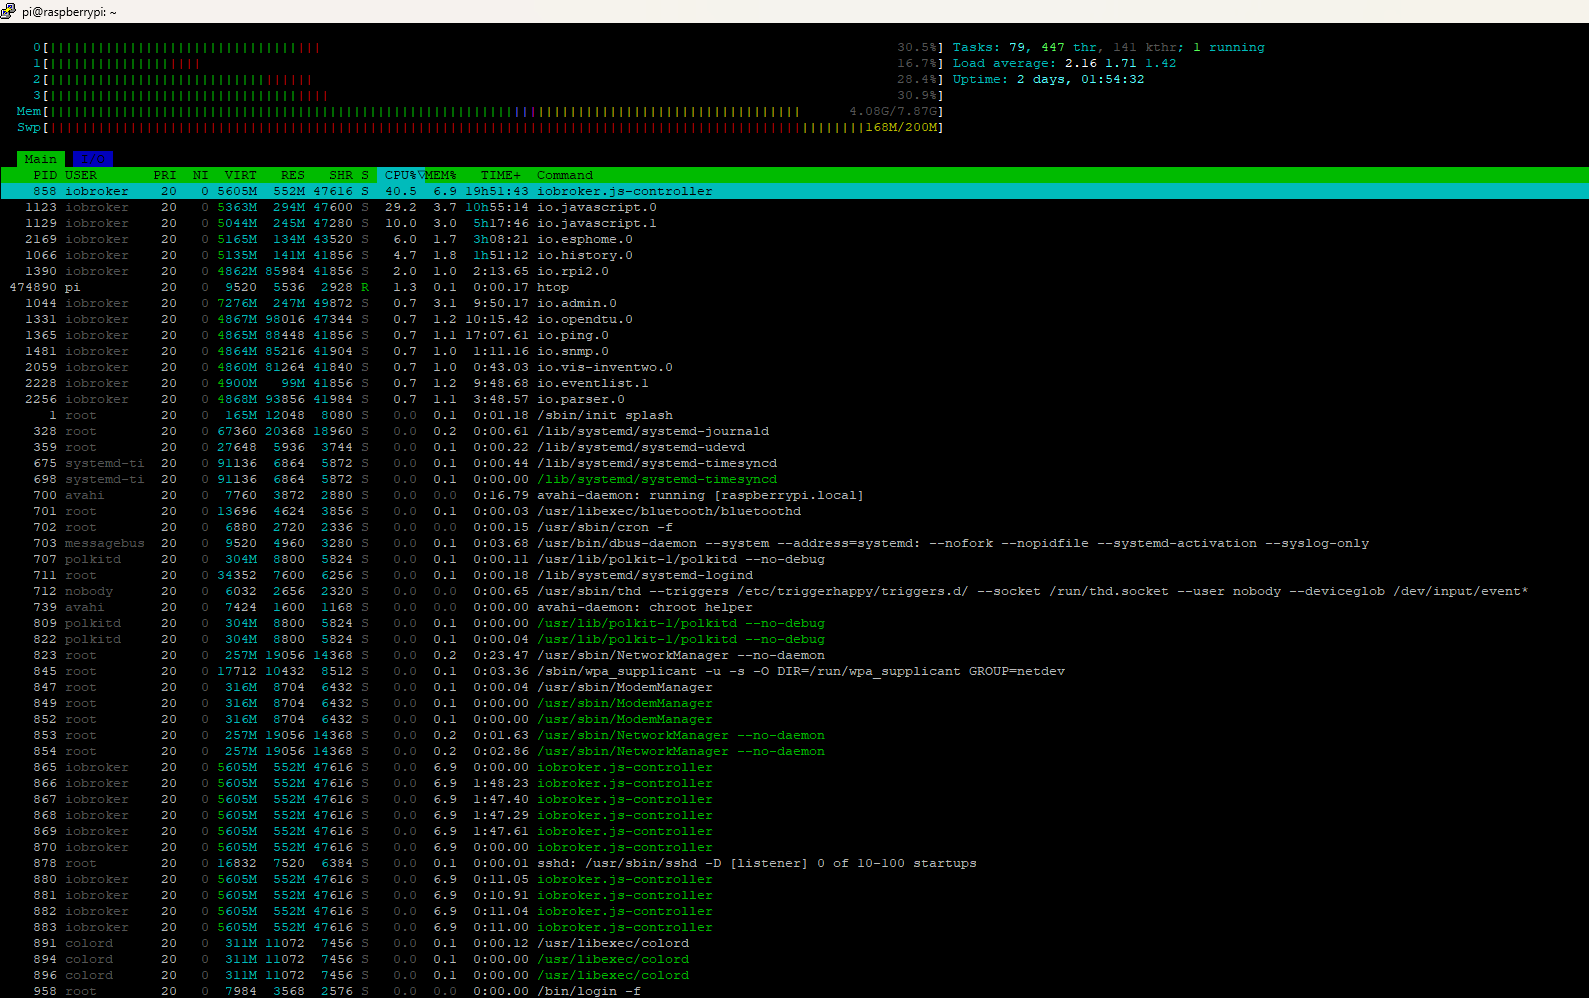This screenshot has width=1589, height=998.
Task: Click the Command column header
Action: click(x=565, y=175)
